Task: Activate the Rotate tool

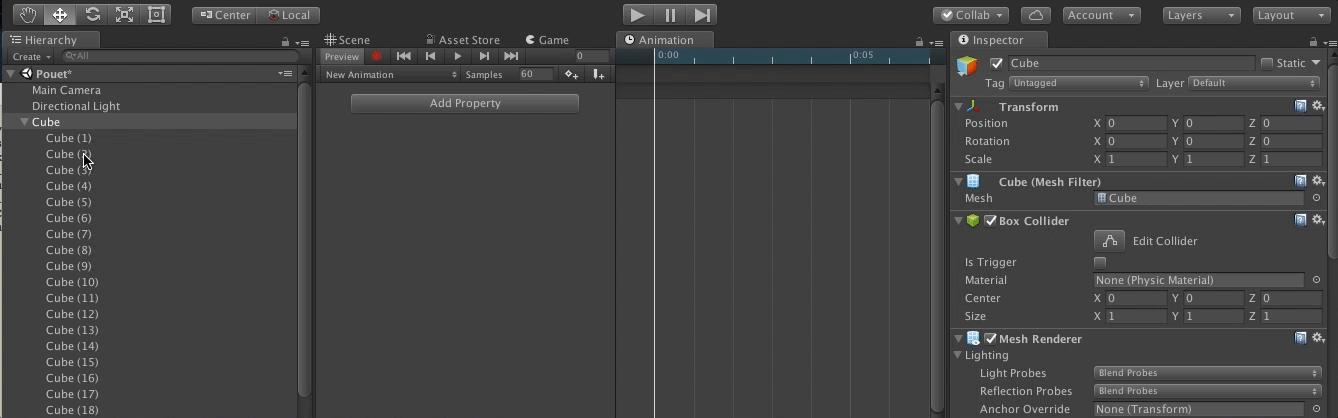Action: click(92, 15)
